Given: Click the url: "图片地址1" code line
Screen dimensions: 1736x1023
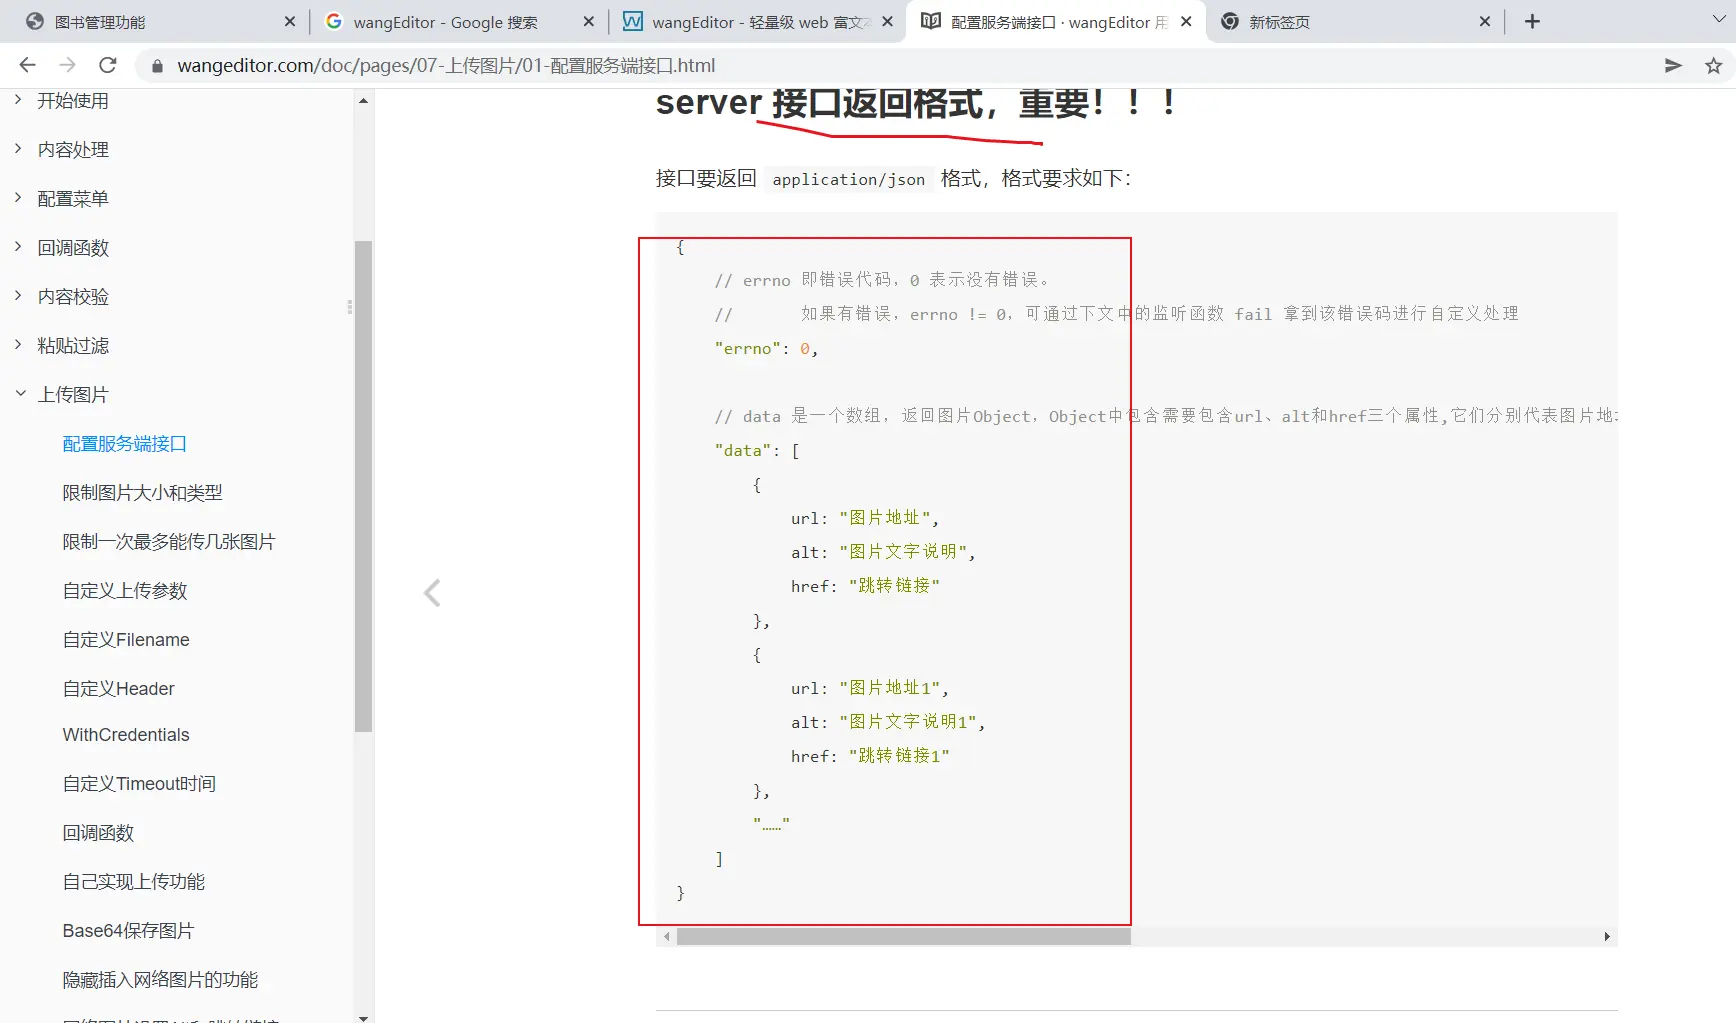Looking at the screenshot, I should click(870, 688).
